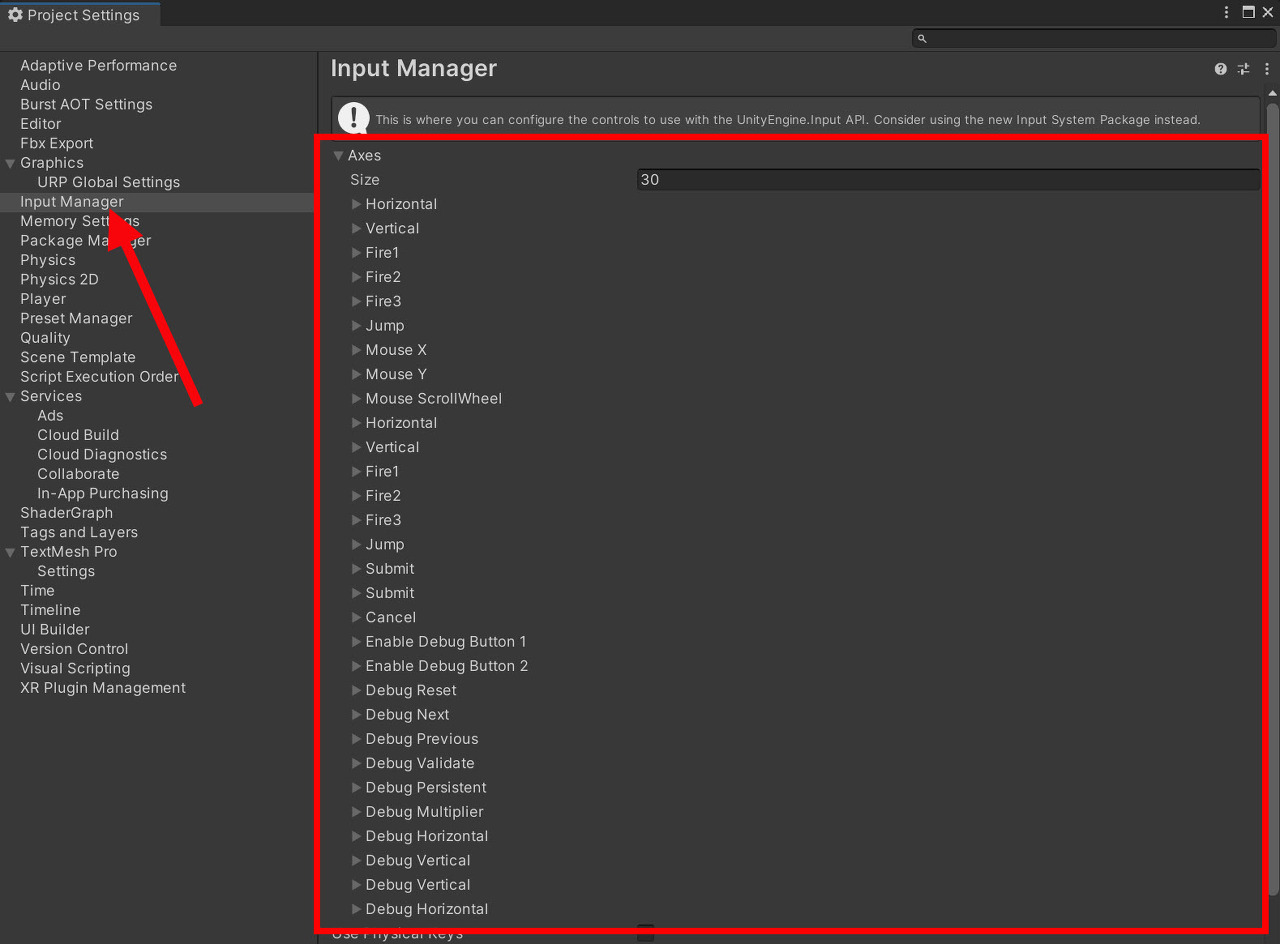
Task: Open Version Control settings
Action: click(x=74, y=649)
